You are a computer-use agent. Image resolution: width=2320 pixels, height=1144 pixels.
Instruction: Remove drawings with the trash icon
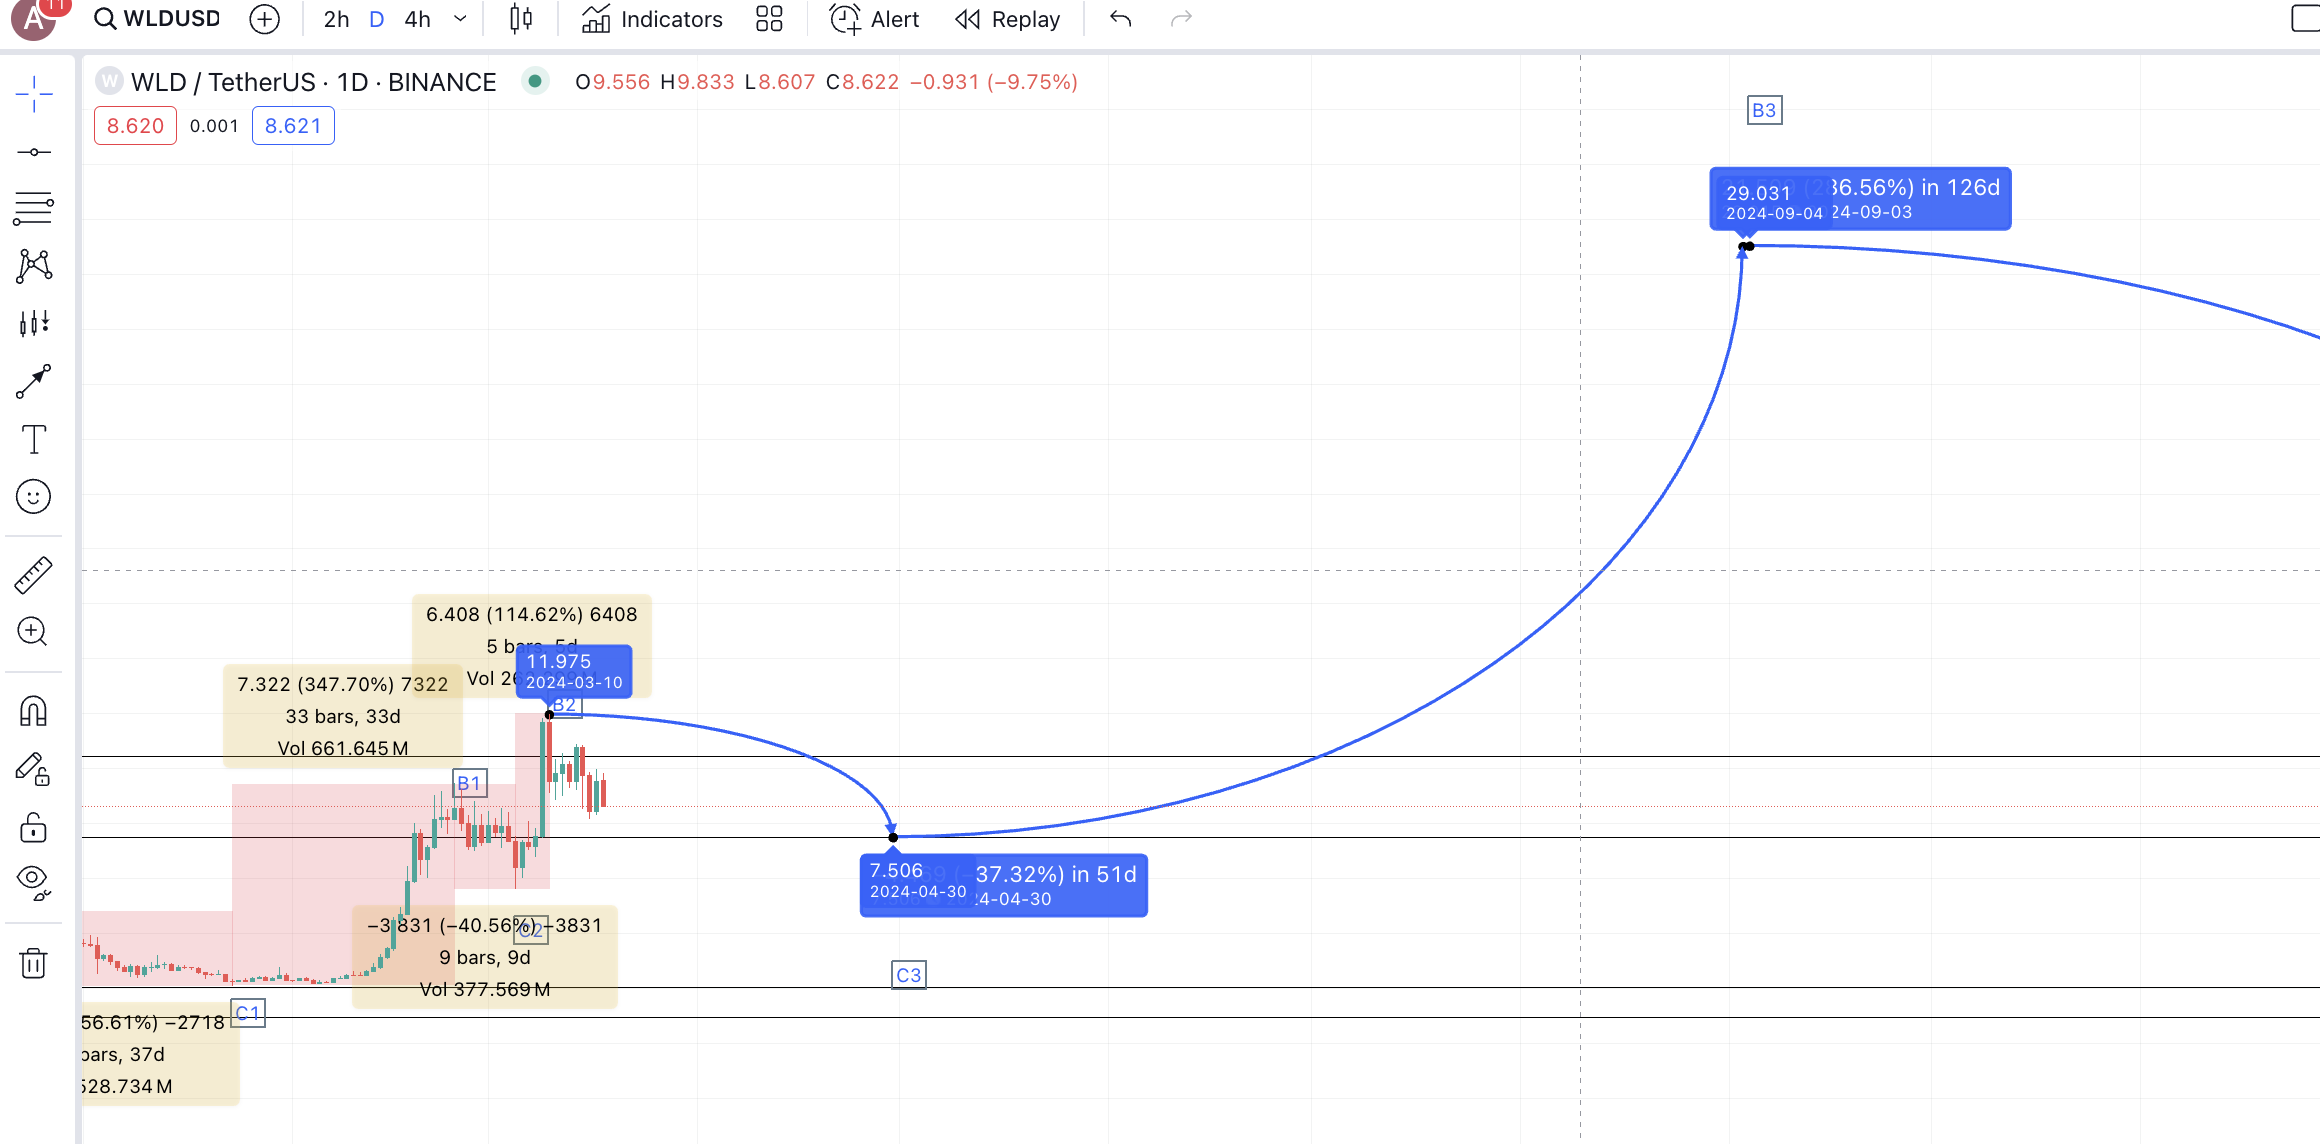(x=34, y=963)
